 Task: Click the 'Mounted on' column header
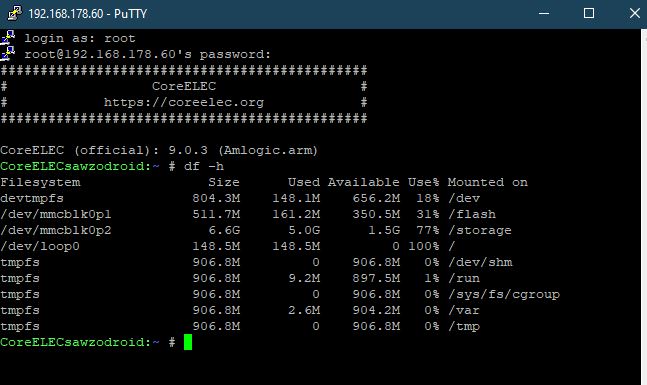pos(488,182)
